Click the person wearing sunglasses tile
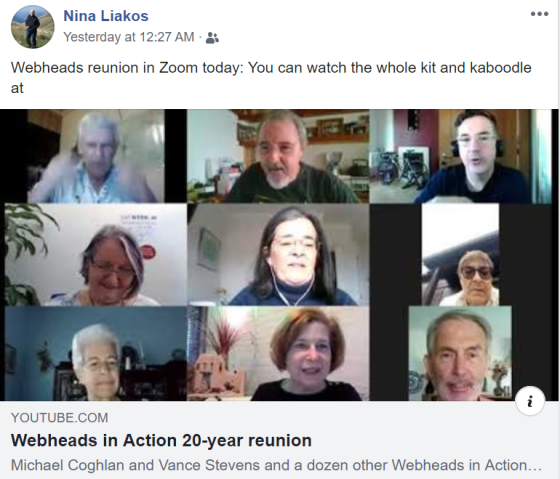Viewport: 560px width, 479px height. (x=460, y=255)
